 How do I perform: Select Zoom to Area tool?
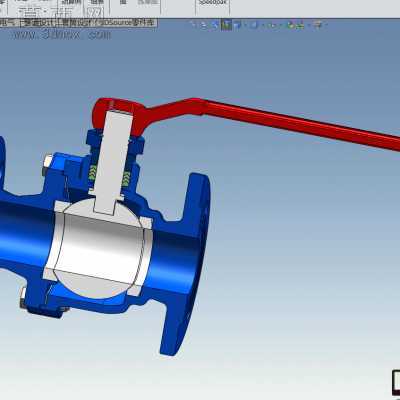click(204, 25)
